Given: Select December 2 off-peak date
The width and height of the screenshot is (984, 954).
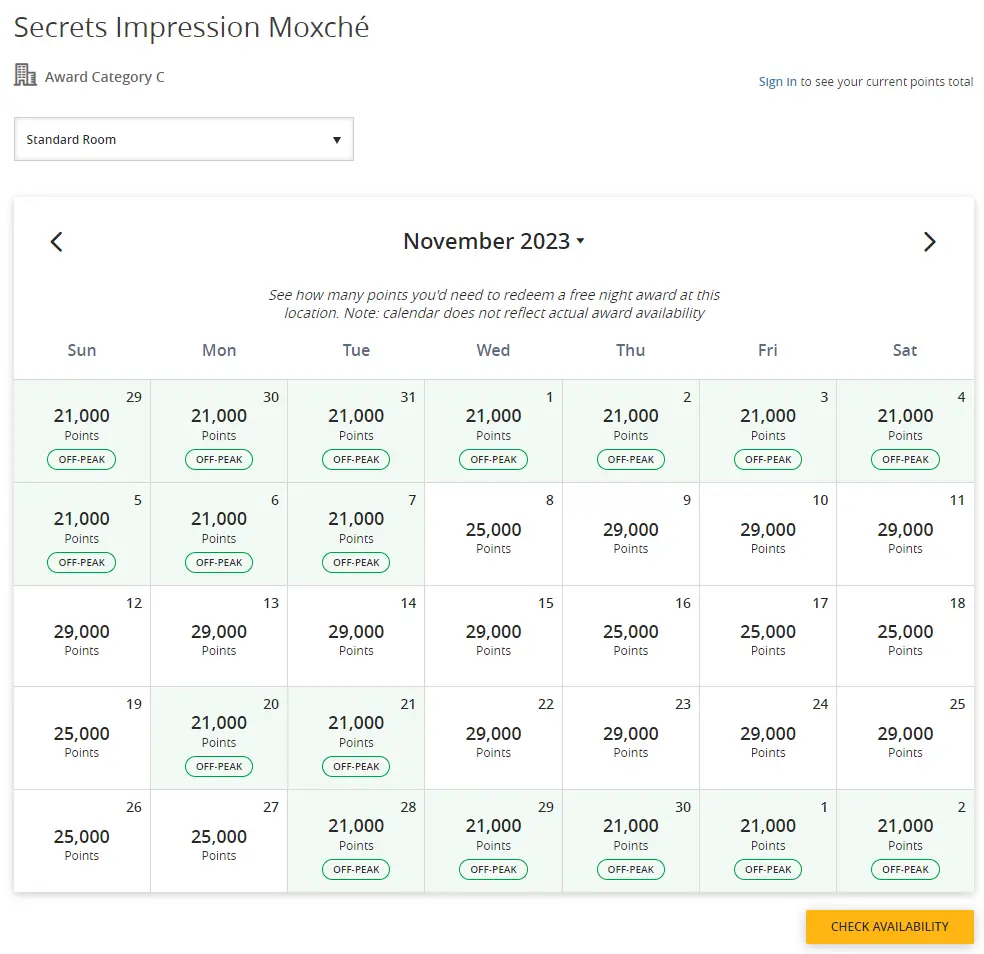Looking at the screenshot, I should point(905,841).
